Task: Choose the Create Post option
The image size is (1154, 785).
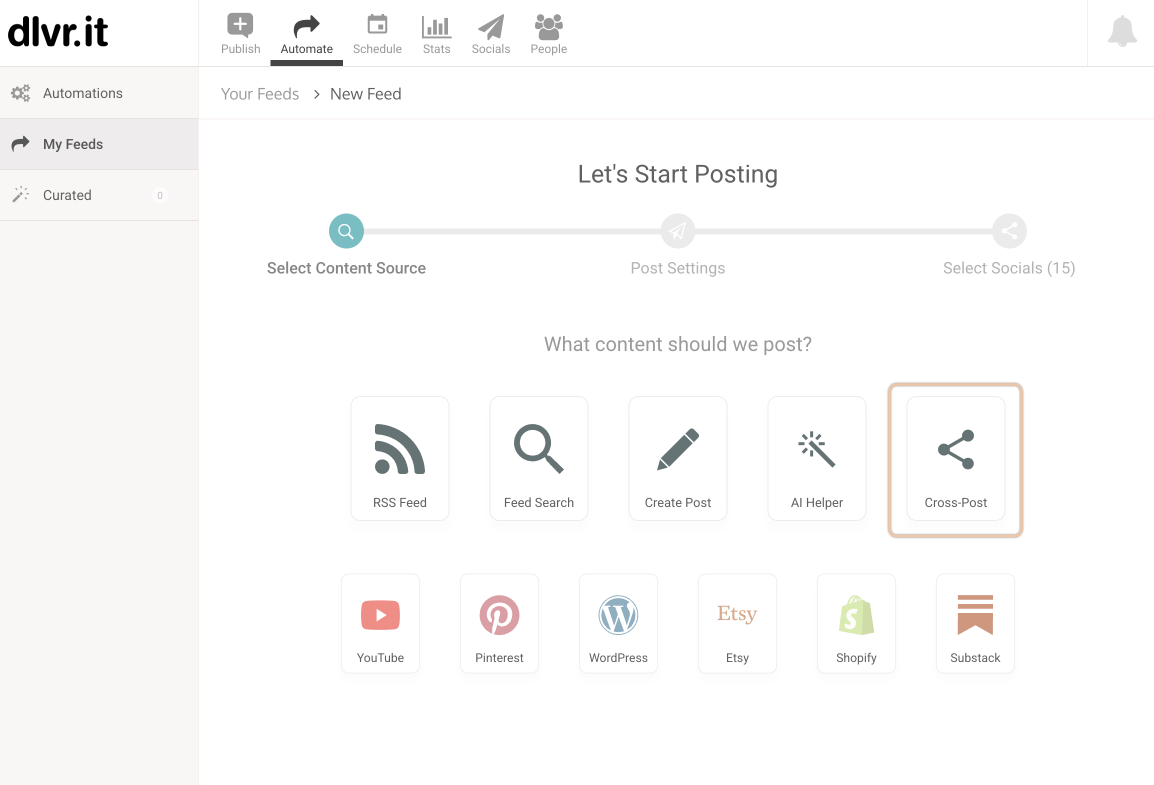Action: (678, 458)
